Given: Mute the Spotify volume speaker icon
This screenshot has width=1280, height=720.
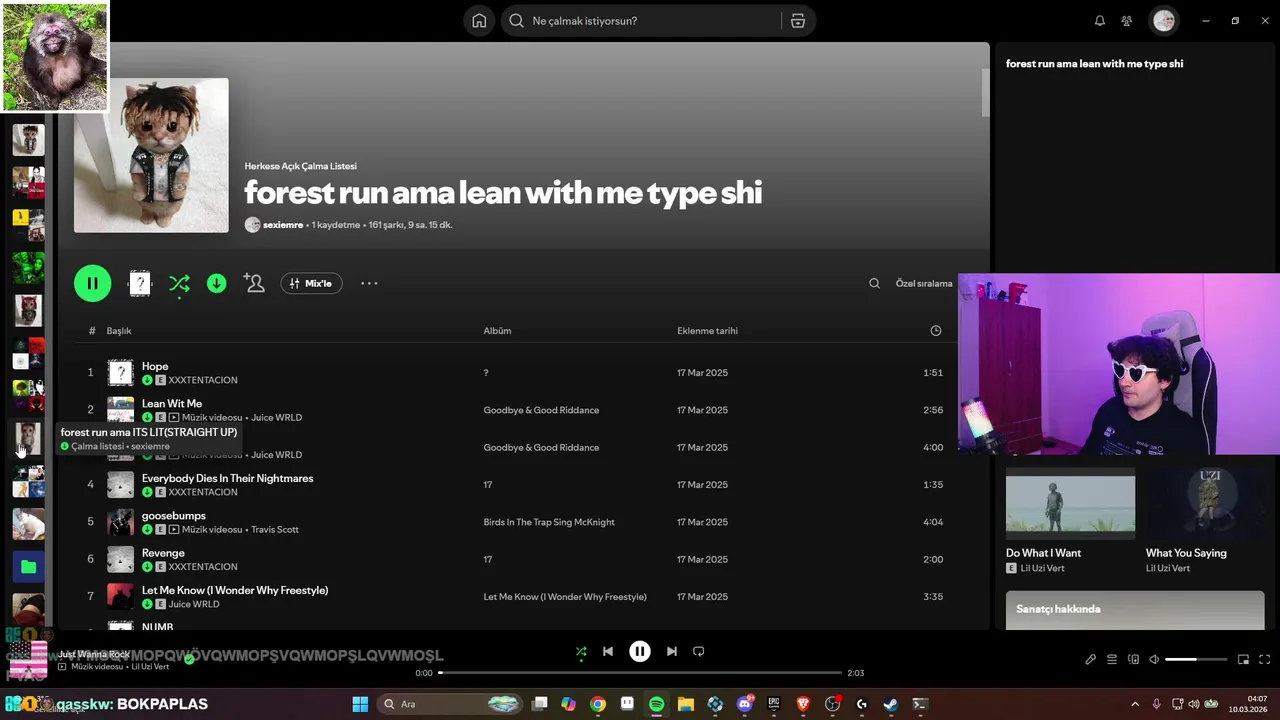Looking at the screenshot, I should (1154, 660).
